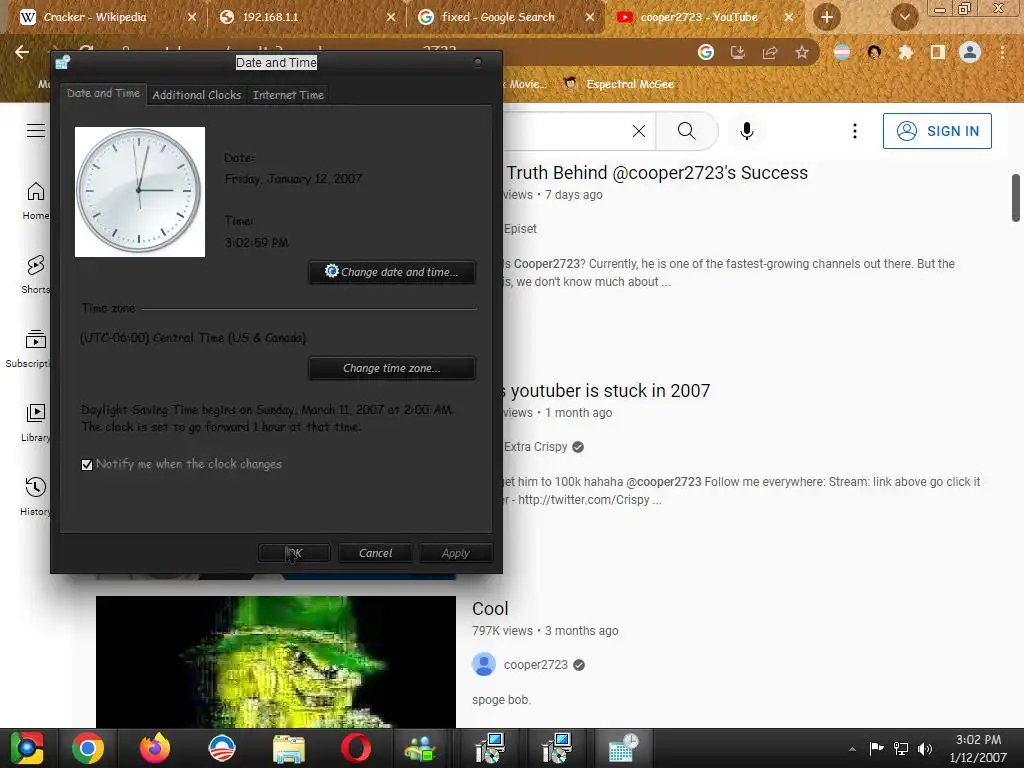The height and width of the screenshot is (768, 1024).
Task: Go back with the browser back arrow
Action: 22,52
